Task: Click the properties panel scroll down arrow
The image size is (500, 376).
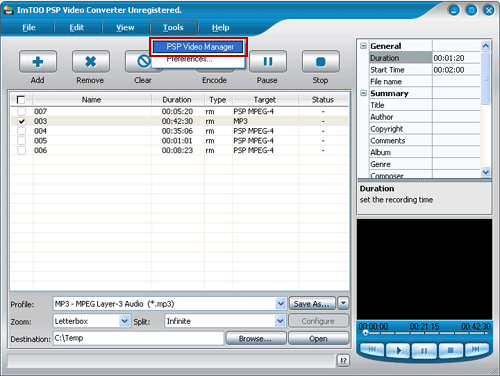Action: [x=486, y=172]
